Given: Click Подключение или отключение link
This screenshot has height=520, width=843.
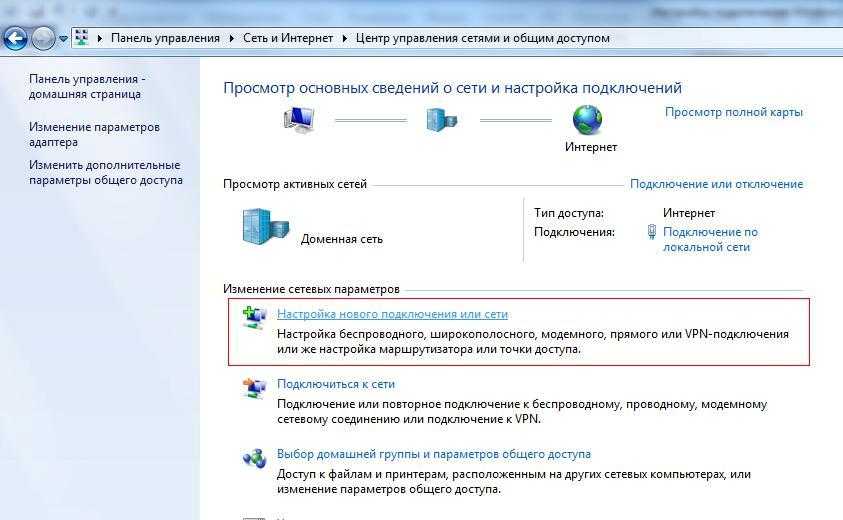Looking at the screenshot, I should [716, 184].
